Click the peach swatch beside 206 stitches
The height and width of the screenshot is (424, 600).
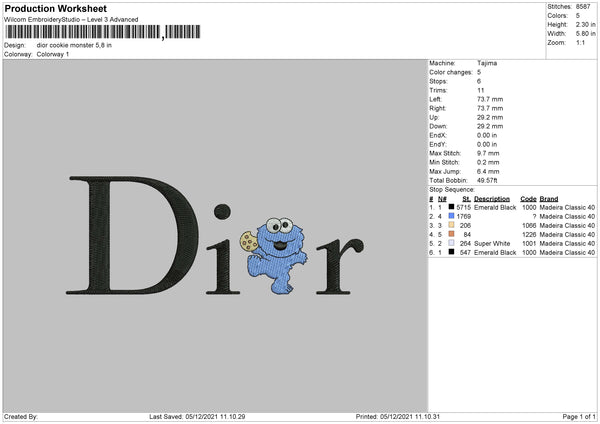[x=452, y=225]
